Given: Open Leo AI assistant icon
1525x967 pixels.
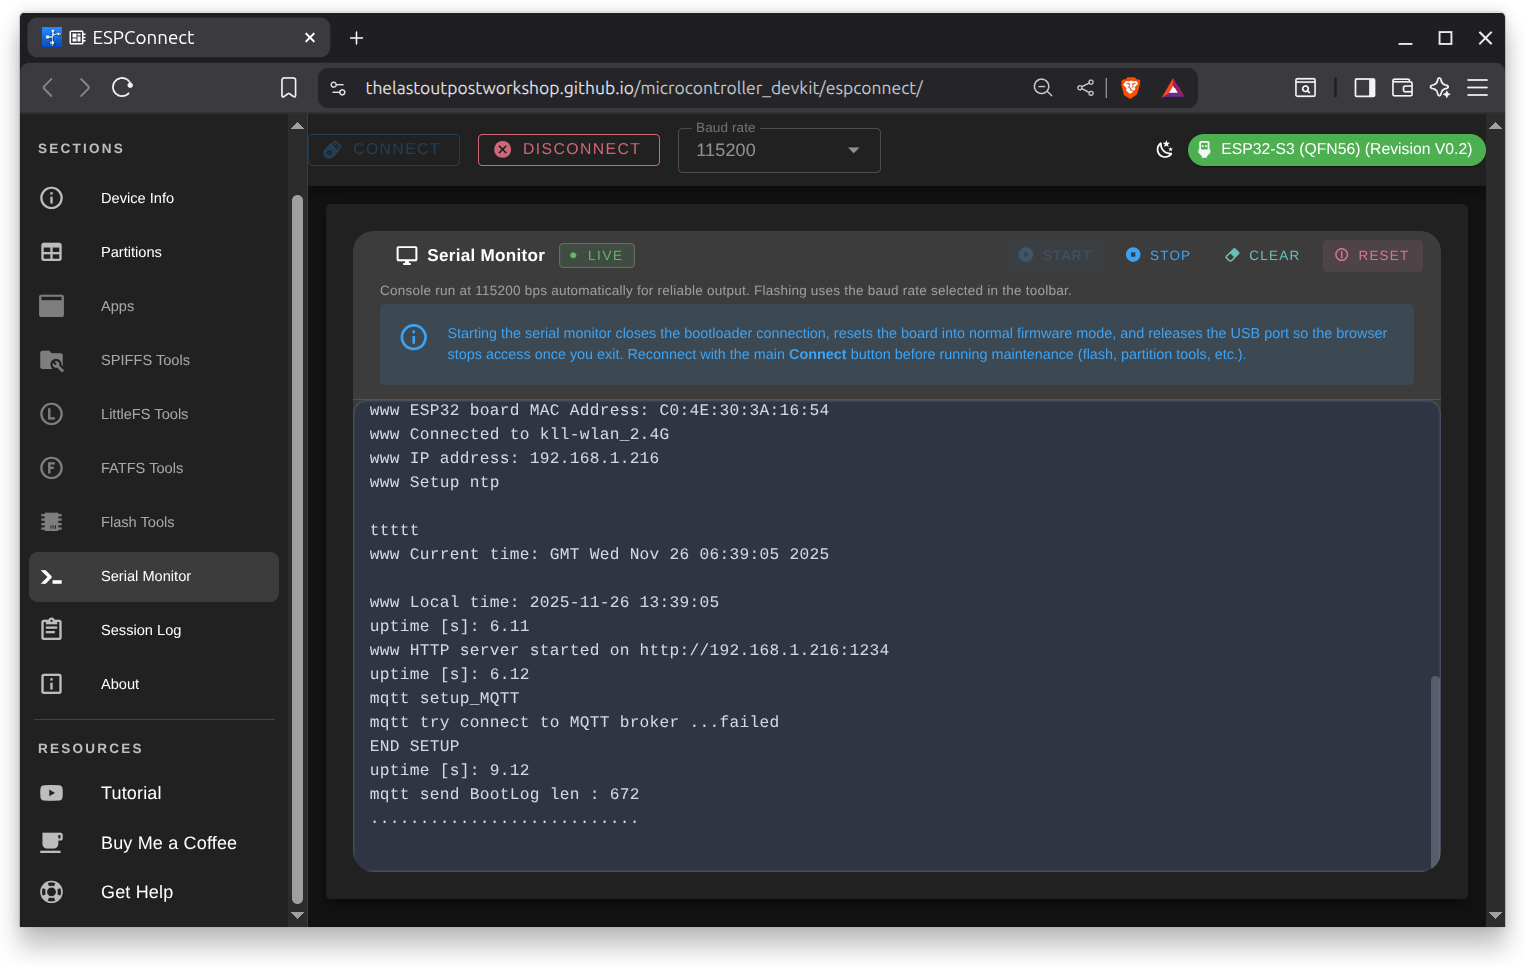Looking at the screenshot, I should point(1439,88).
